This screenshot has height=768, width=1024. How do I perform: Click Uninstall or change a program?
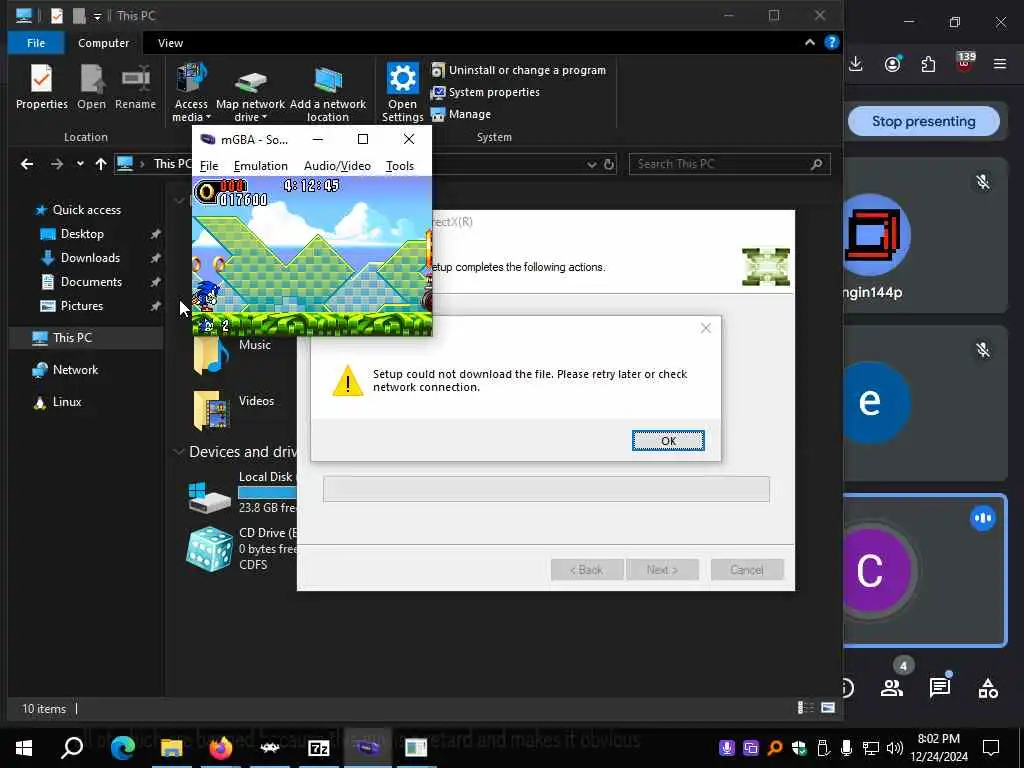click(x=519, y=70)
